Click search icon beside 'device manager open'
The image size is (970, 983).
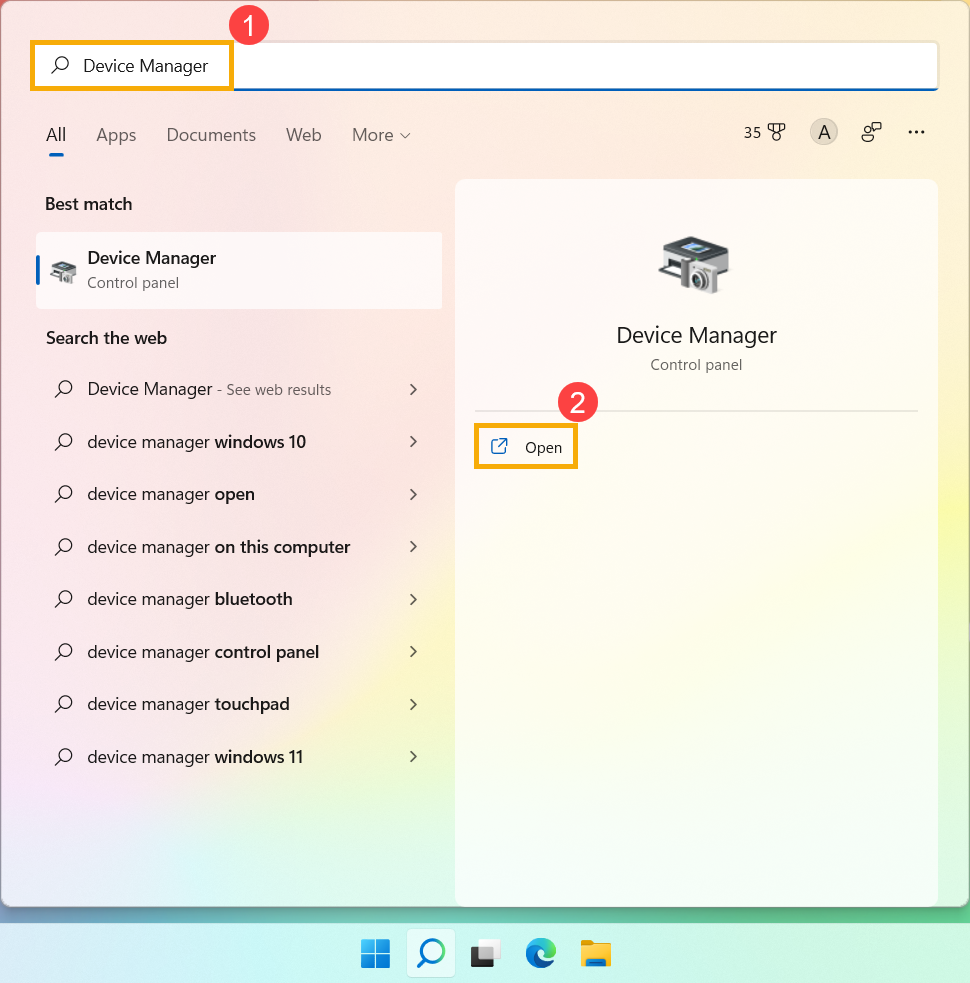click(x=63, y=495)
